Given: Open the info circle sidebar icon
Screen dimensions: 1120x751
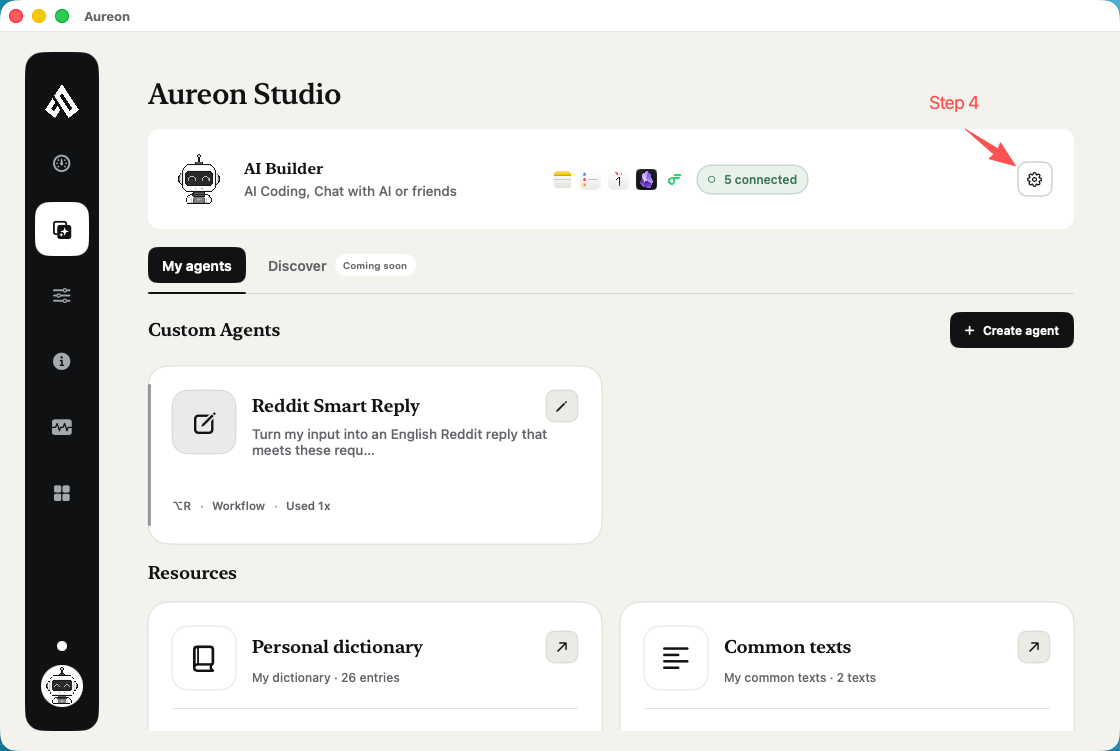Looking at the screenshot, I should click(62, 361).
